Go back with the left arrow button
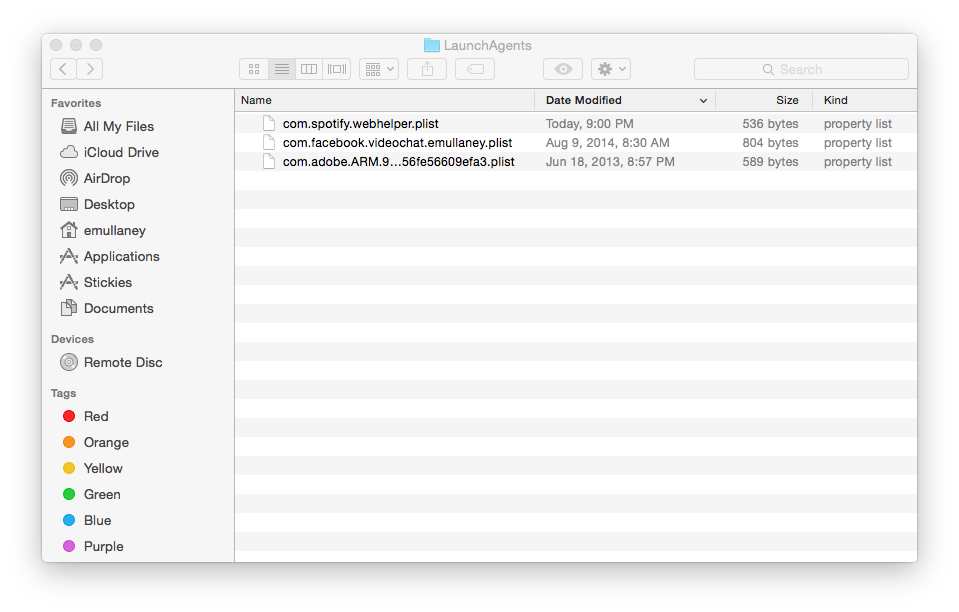 (x=63, y=69)
